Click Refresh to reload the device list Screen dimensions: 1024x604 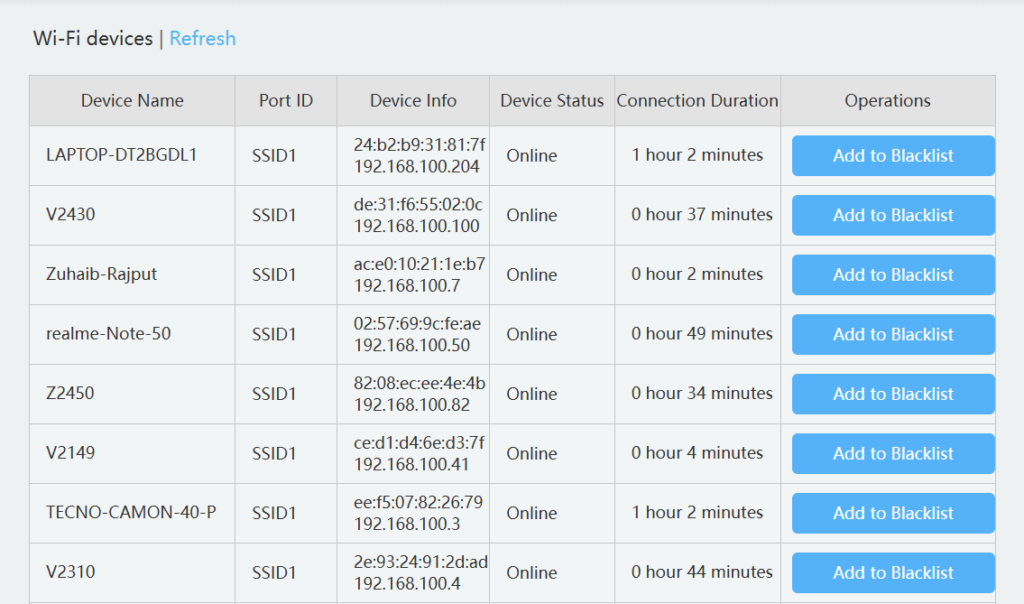[202, 38]
